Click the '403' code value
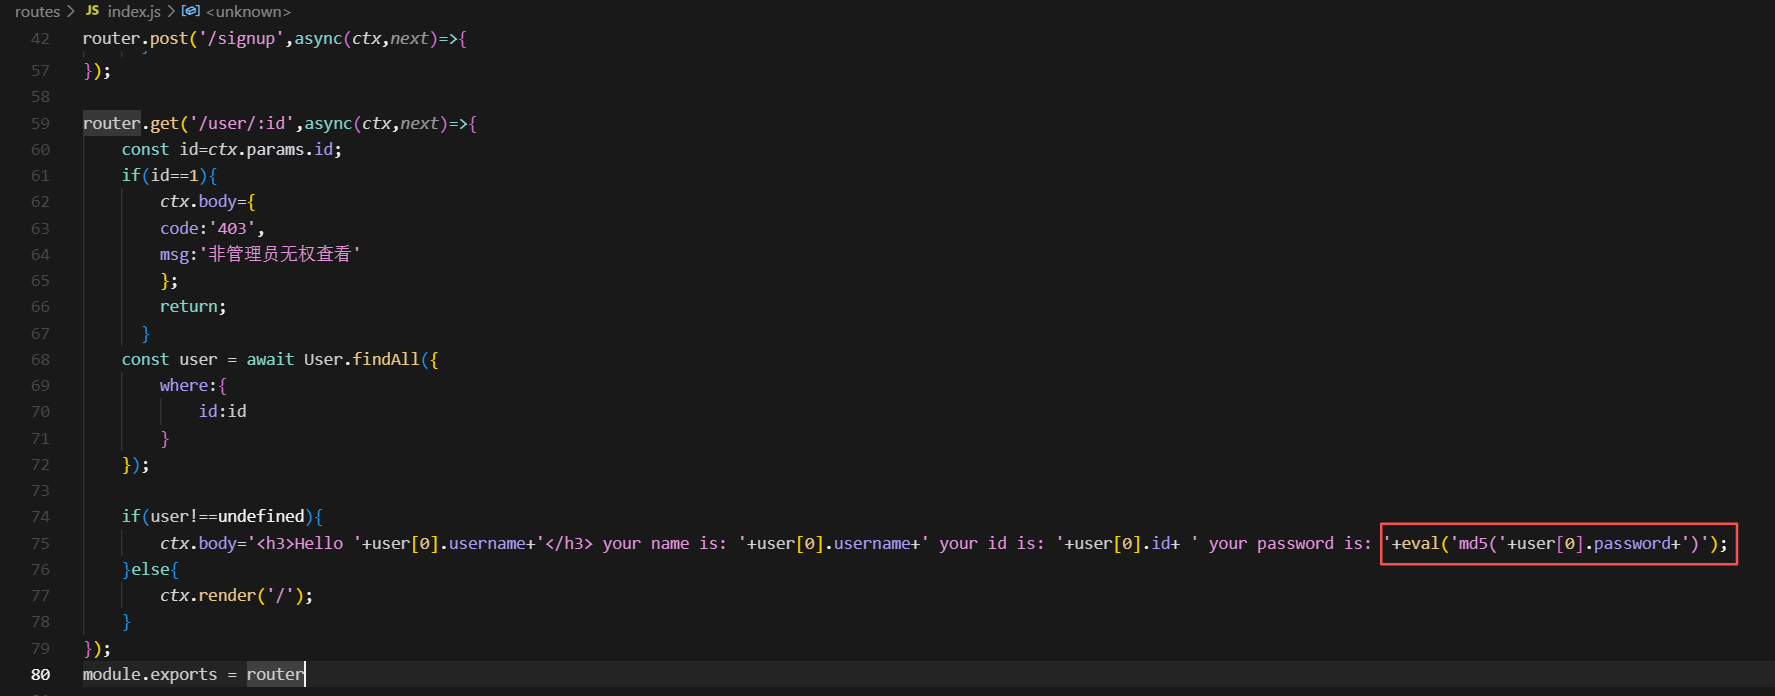 (232, 228)
